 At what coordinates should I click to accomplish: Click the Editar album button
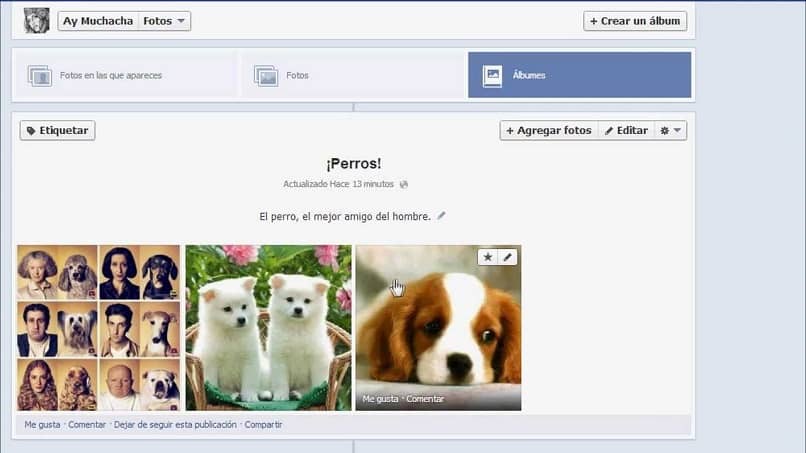[627, 131]
